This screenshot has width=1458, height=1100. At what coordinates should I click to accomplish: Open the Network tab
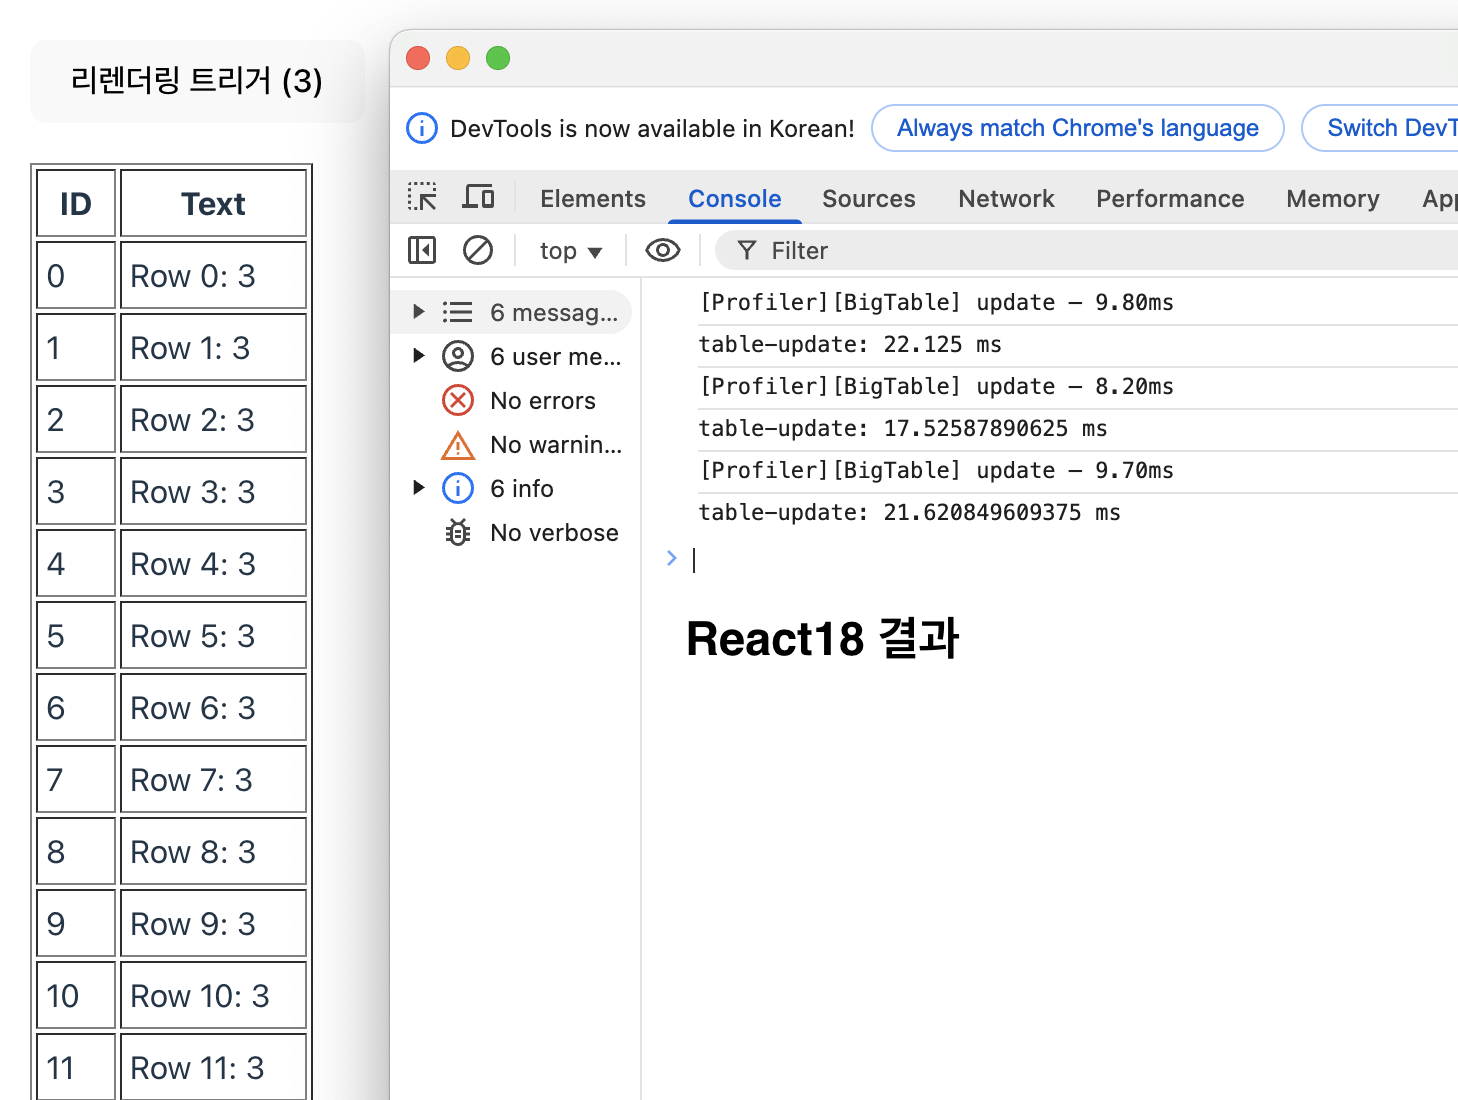(1006, 199)
